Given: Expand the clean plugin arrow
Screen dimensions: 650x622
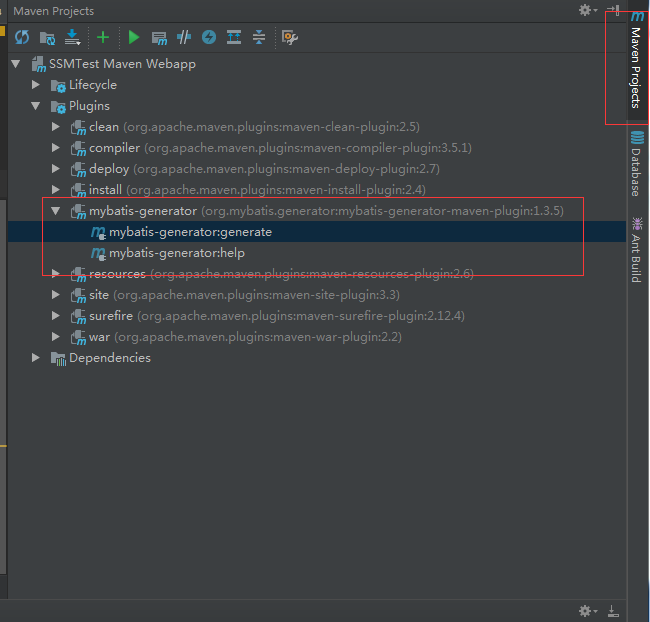Looking at the screenshot, I should tap(56, 126).
